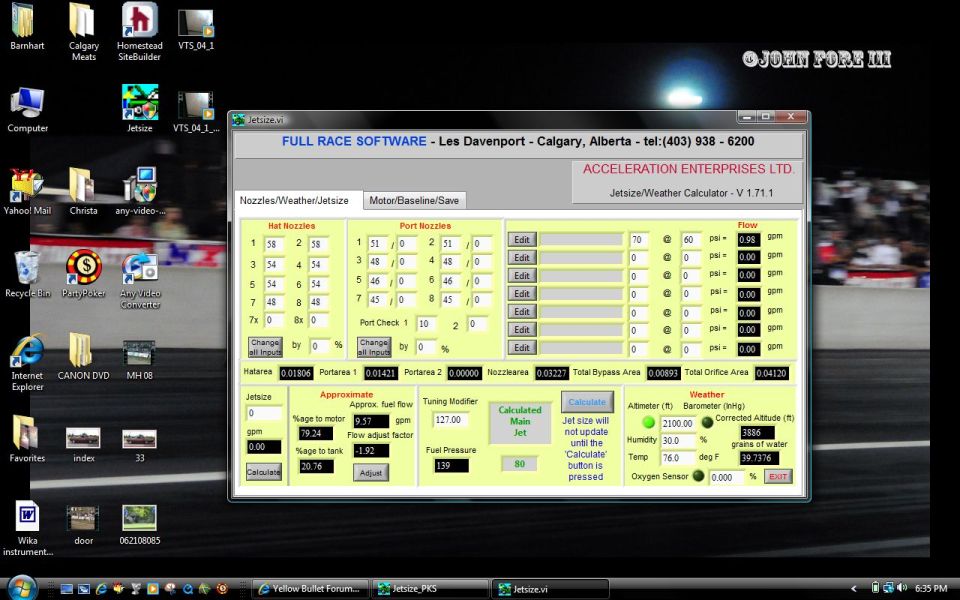Click the Flow adjust factor value -1.92
Image resolution: width=960 pixels, height=600 pixels.
point(371,451)
